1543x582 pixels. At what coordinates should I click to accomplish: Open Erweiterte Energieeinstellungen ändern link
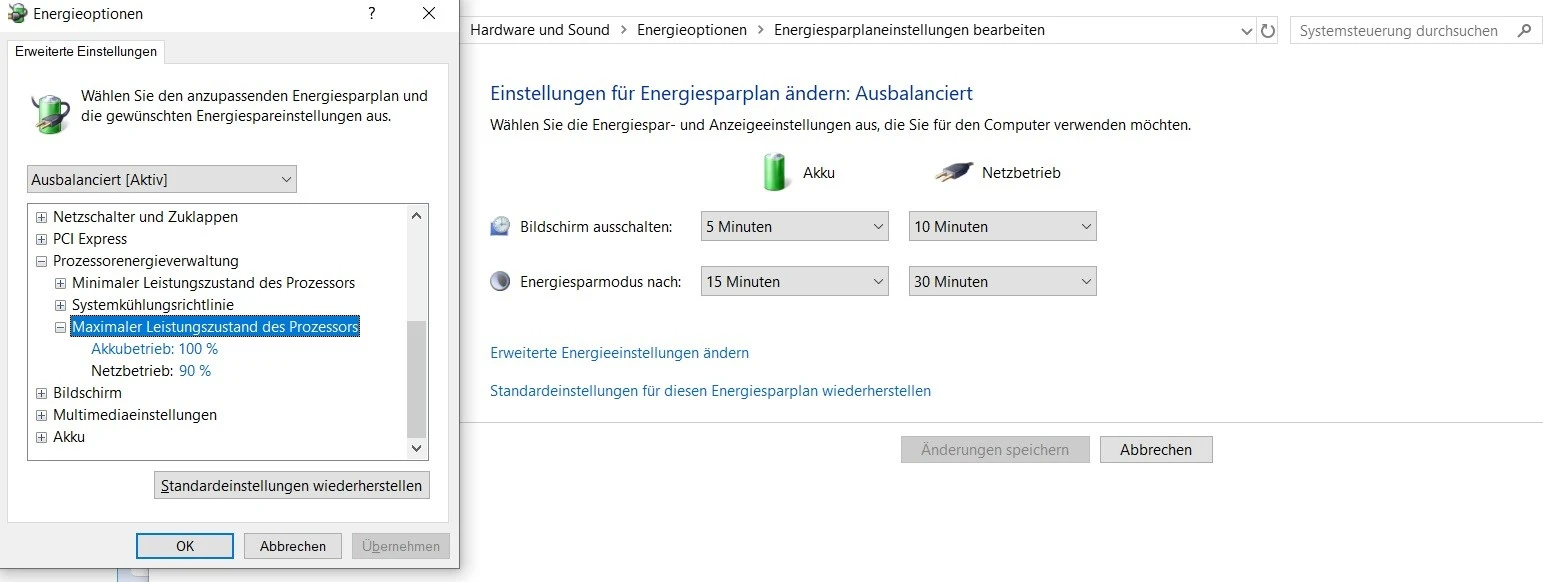(x=619, y=353)
